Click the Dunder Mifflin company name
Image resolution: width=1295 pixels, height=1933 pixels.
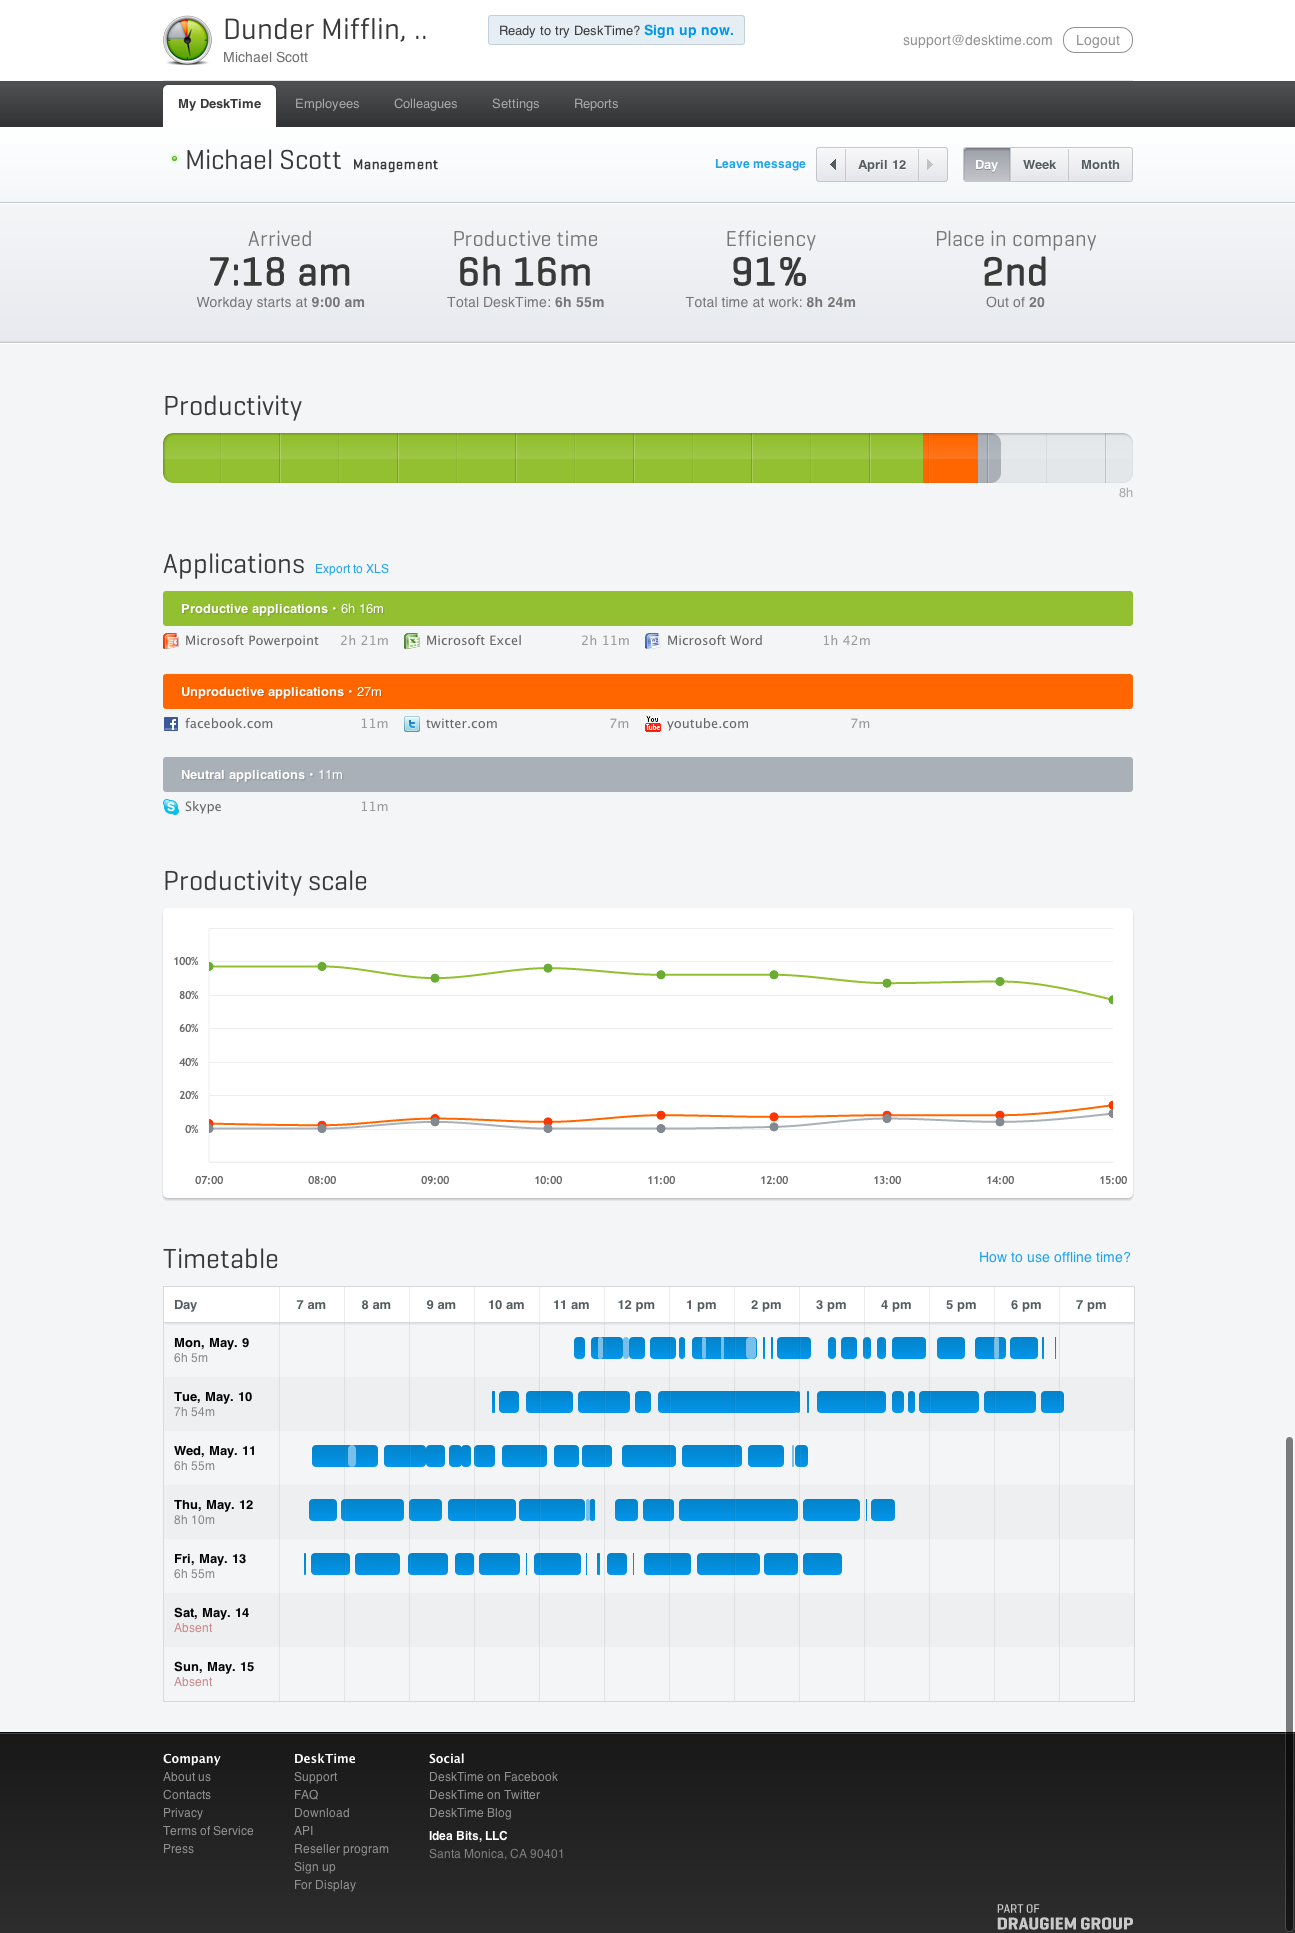coord(325,30)
